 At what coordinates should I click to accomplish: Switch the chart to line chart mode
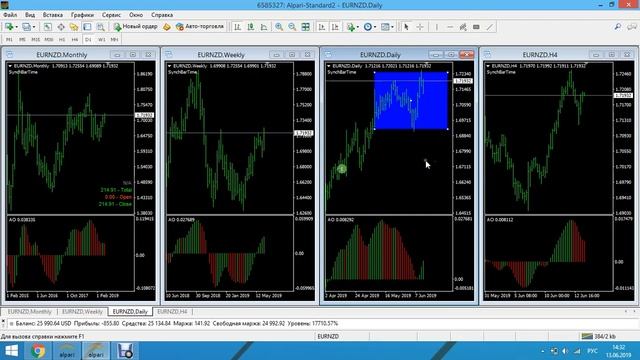click(264, 27)
